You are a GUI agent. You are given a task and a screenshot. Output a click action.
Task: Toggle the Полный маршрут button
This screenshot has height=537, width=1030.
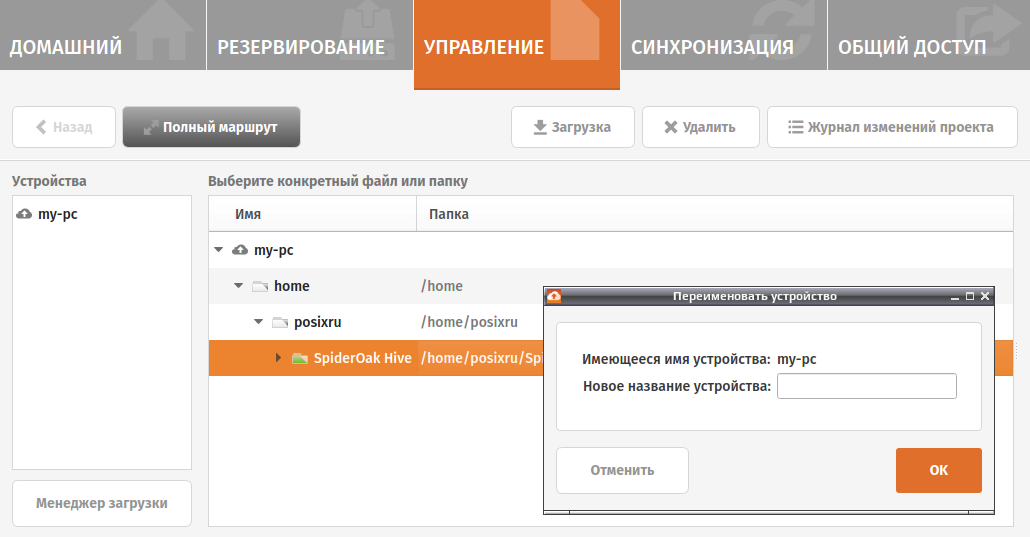pos(212,127)
